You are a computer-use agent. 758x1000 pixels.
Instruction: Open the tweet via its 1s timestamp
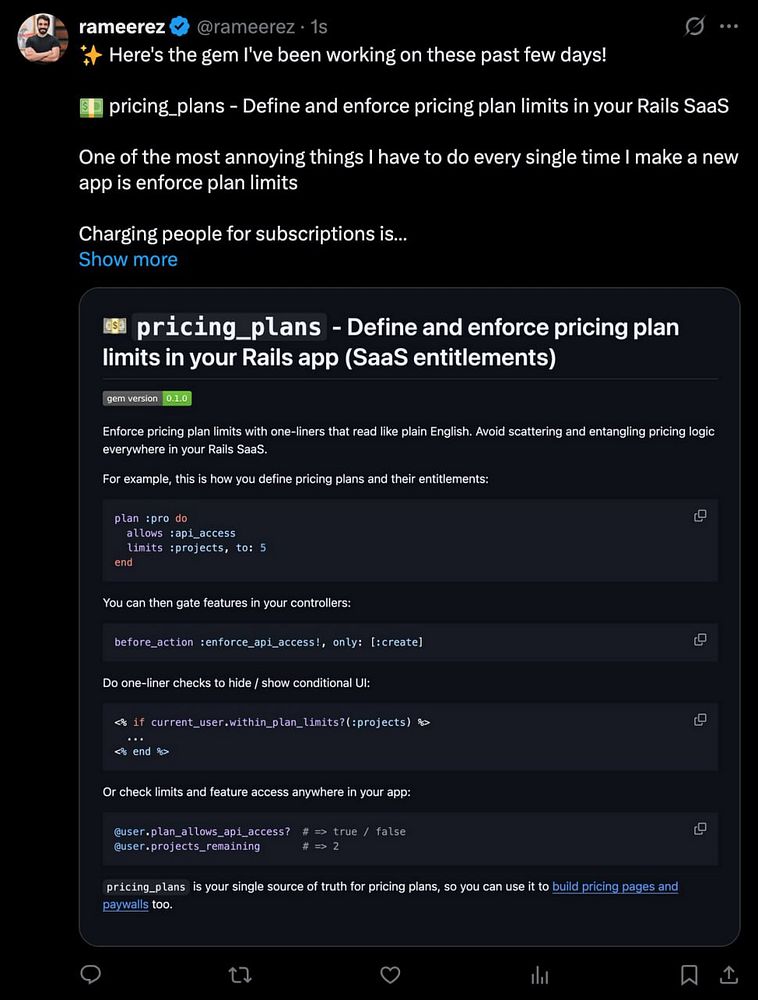[x=319, y=27]
